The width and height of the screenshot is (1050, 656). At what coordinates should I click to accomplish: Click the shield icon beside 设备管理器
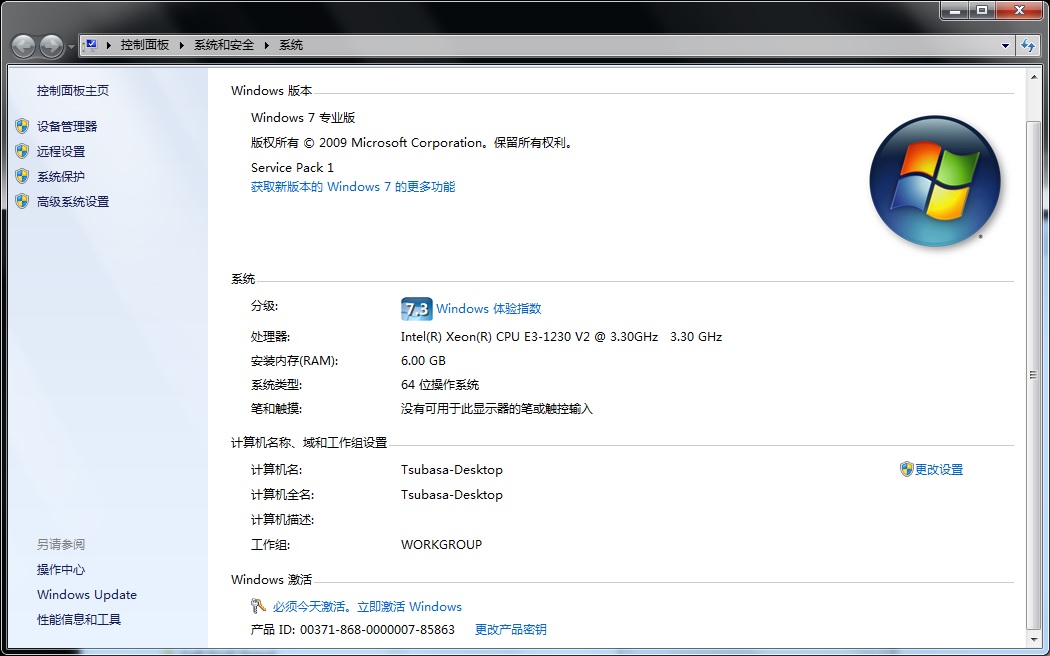pyautogui.click(x=22, y=126)
